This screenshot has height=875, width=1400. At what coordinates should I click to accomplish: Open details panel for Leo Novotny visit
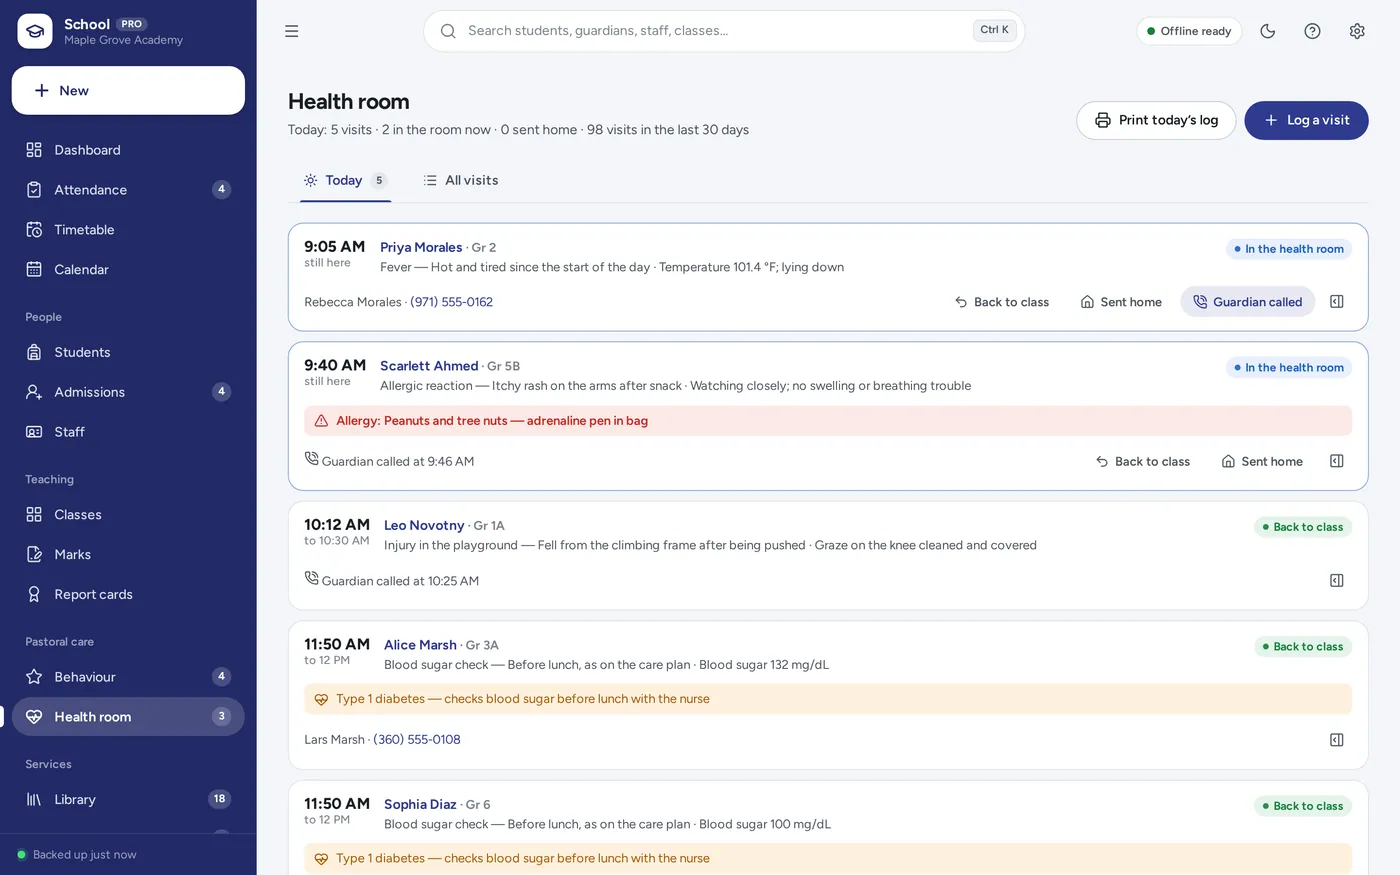coord(1337,581)
